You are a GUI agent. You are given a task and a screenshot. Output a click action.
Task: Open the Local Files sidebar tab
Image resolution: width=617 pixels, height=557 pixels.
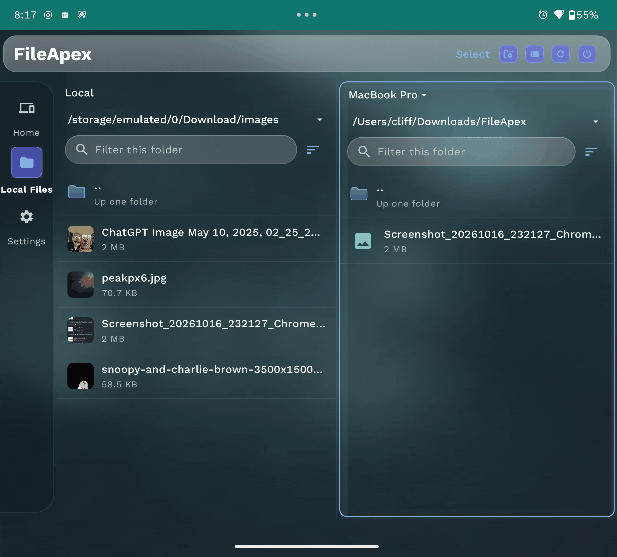coord(26,171)
